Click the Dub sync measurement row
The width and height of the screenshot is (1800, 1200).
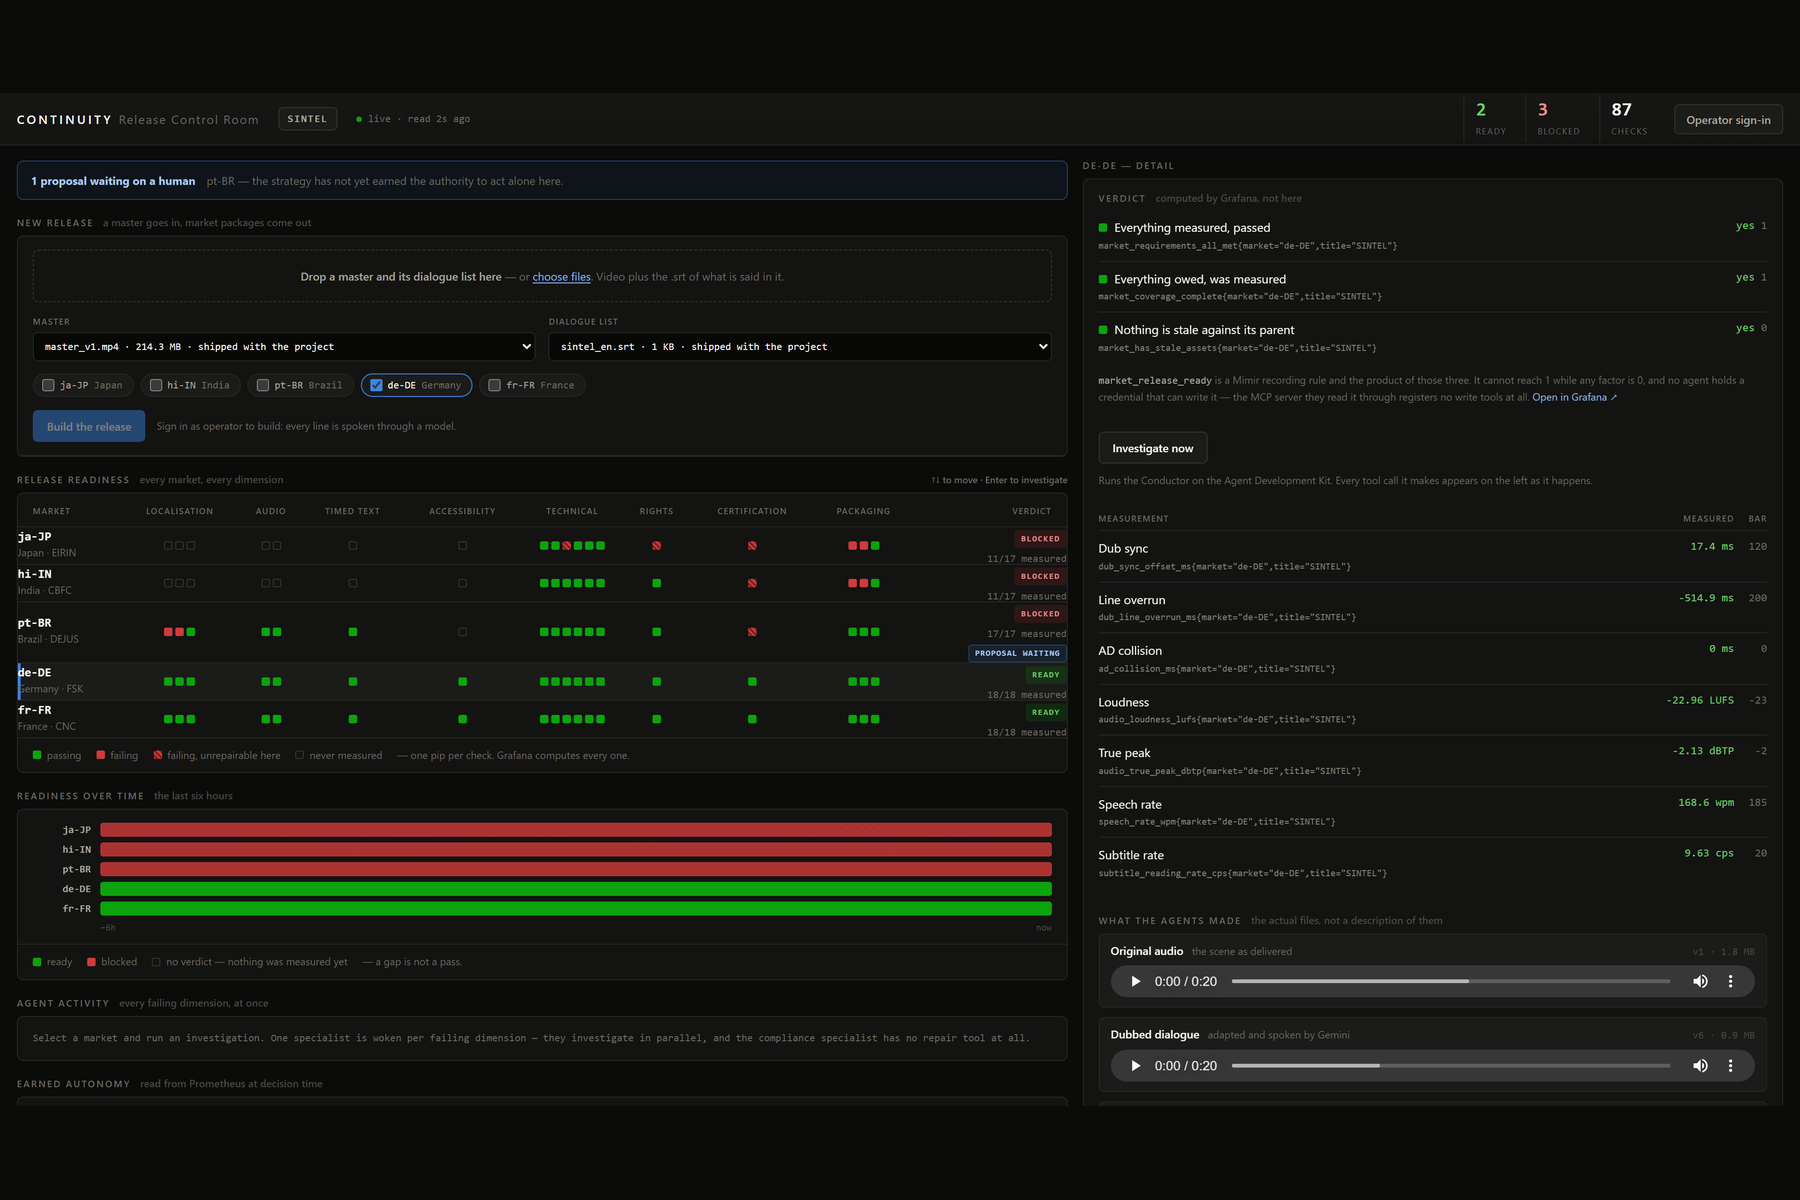1432,556
